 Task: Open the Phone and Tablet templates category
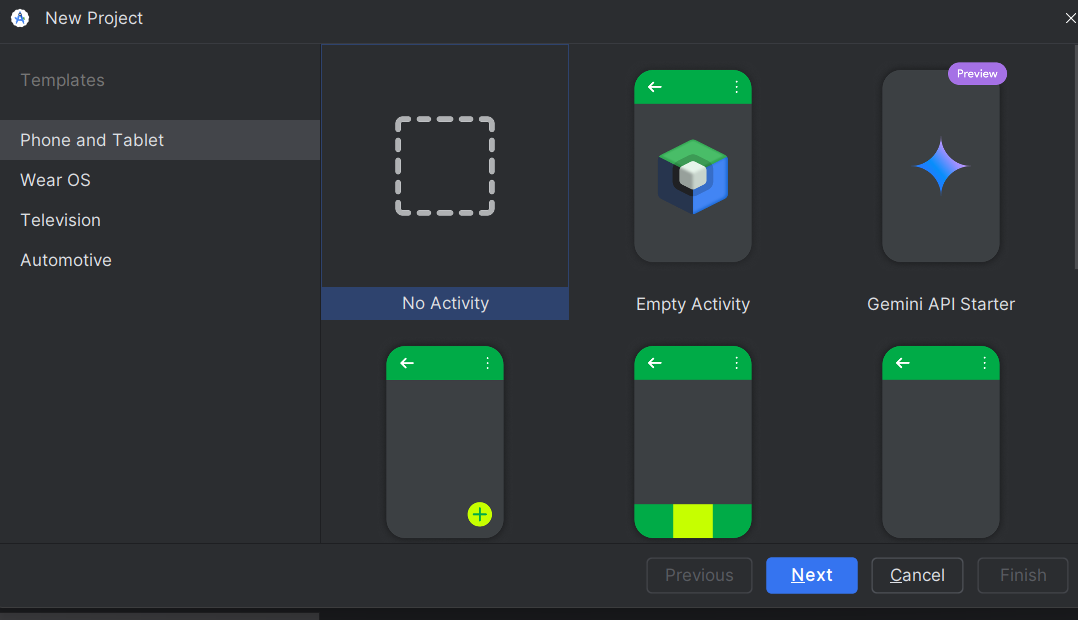pyautogui.click(x=160, y=140)
